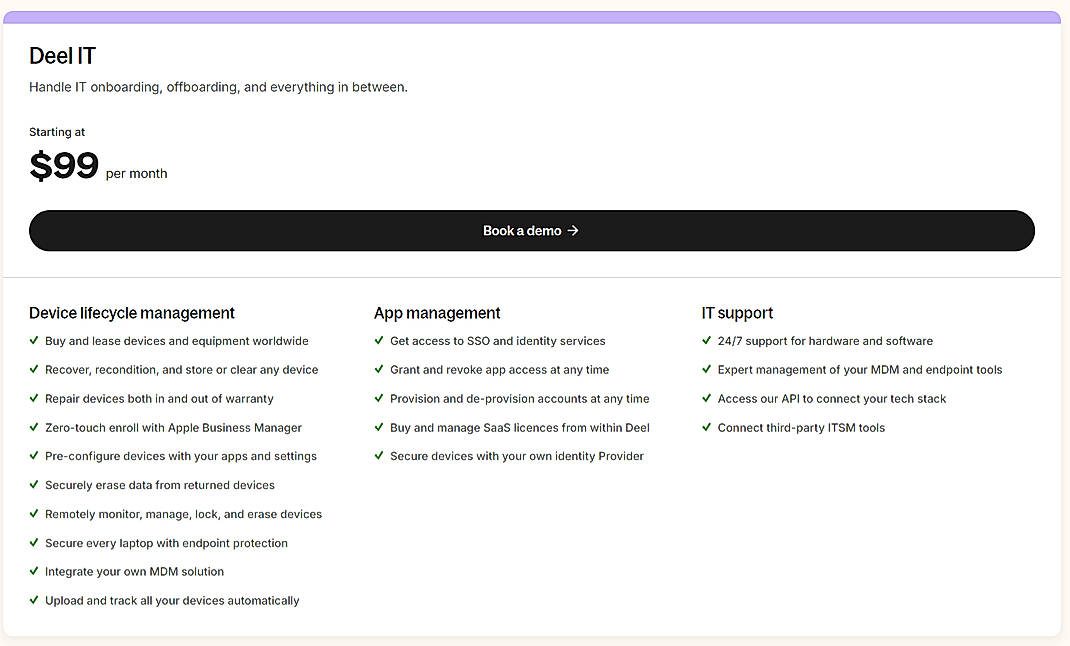Click "Access our API to connect your tech stack"

pyautogui.click(x=832, y=398)
